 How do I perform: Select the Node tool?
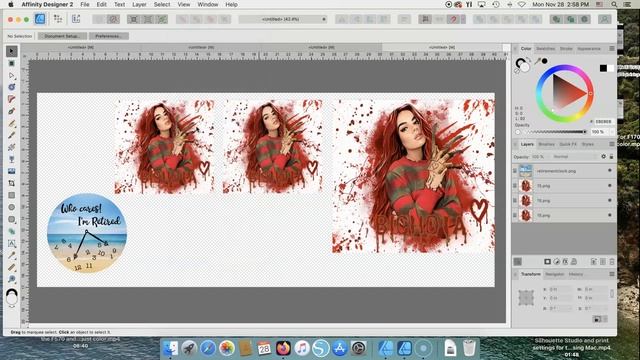pyautogui.click(x=11, y=76)
